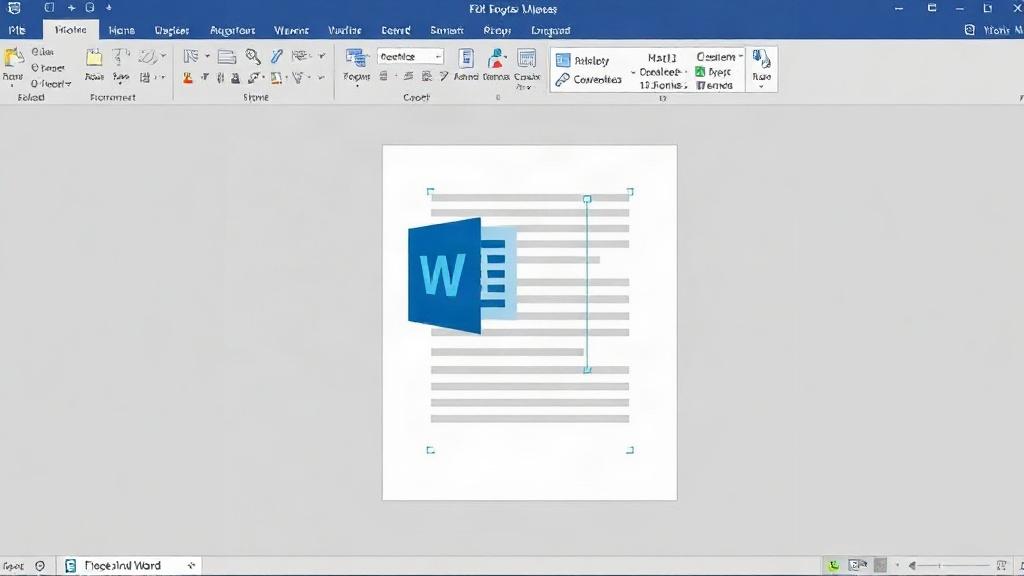This screenshot has width=1024, height=576.
Task: Click the document tab in the status bar
Action: 129,566
